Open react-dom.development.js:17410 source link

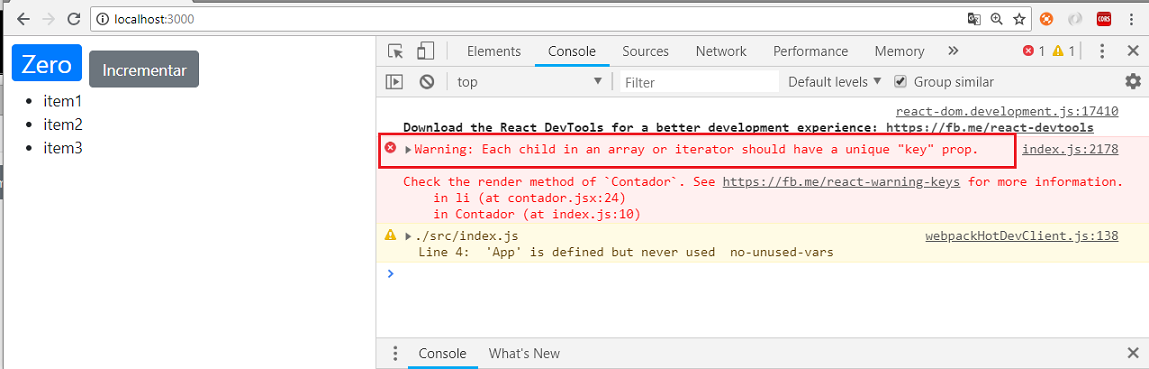pos(1007,112)
